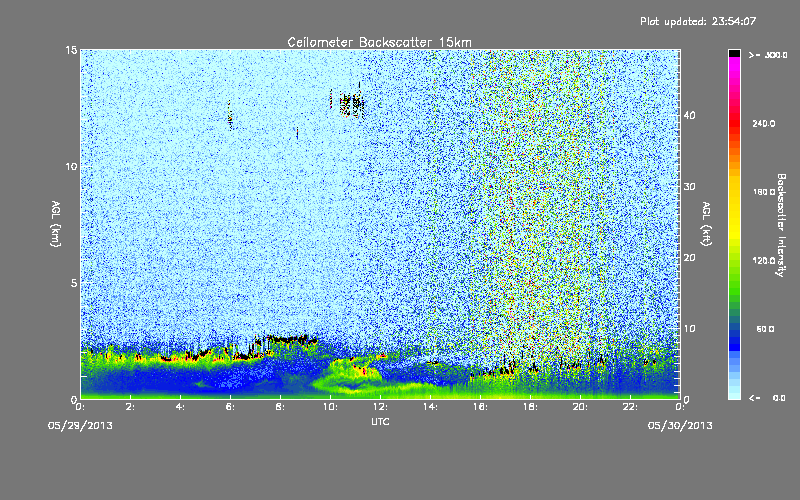Click the '8:' hour tick label
Screen dimensions: 800x500
pyautogui.click(x=280, y=407)
